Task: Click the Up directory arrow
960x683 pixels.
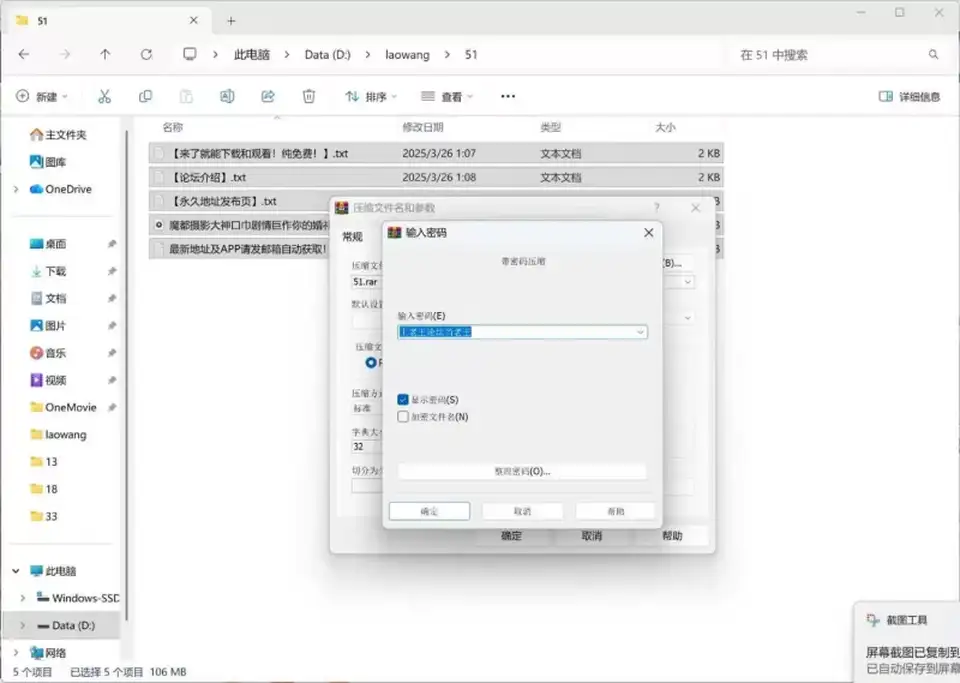Action: point(105,54)
